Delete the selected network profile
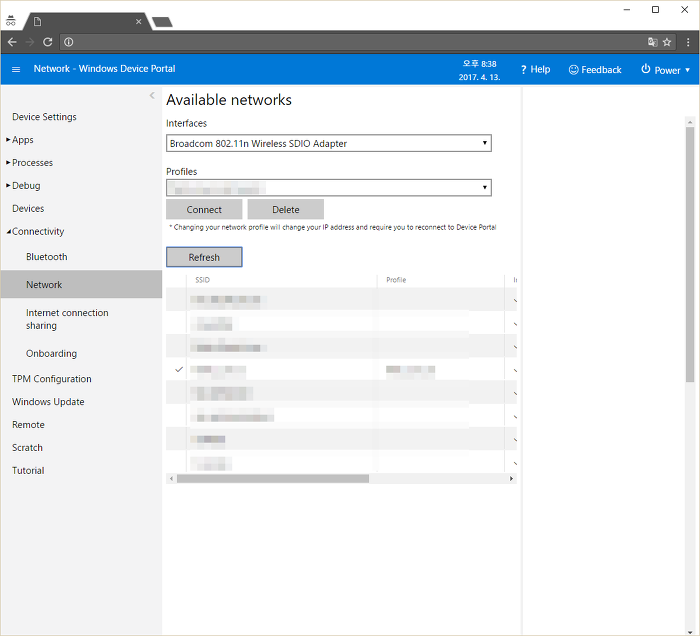 [x=286, y=209]
